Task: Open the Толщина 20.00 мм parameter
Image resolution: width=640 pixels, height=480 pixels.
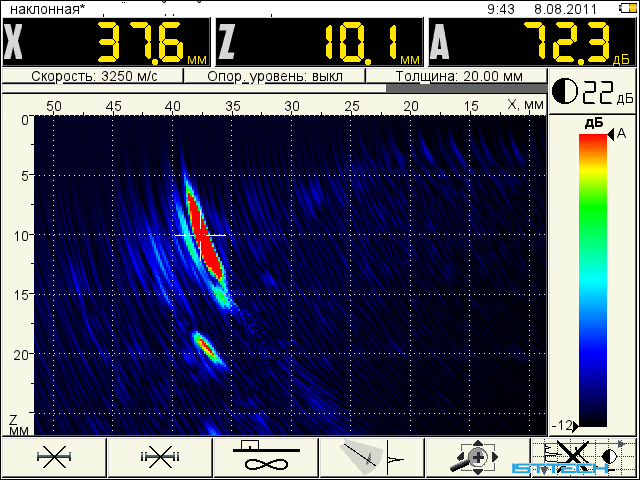Action: click(x=458, y=76)
